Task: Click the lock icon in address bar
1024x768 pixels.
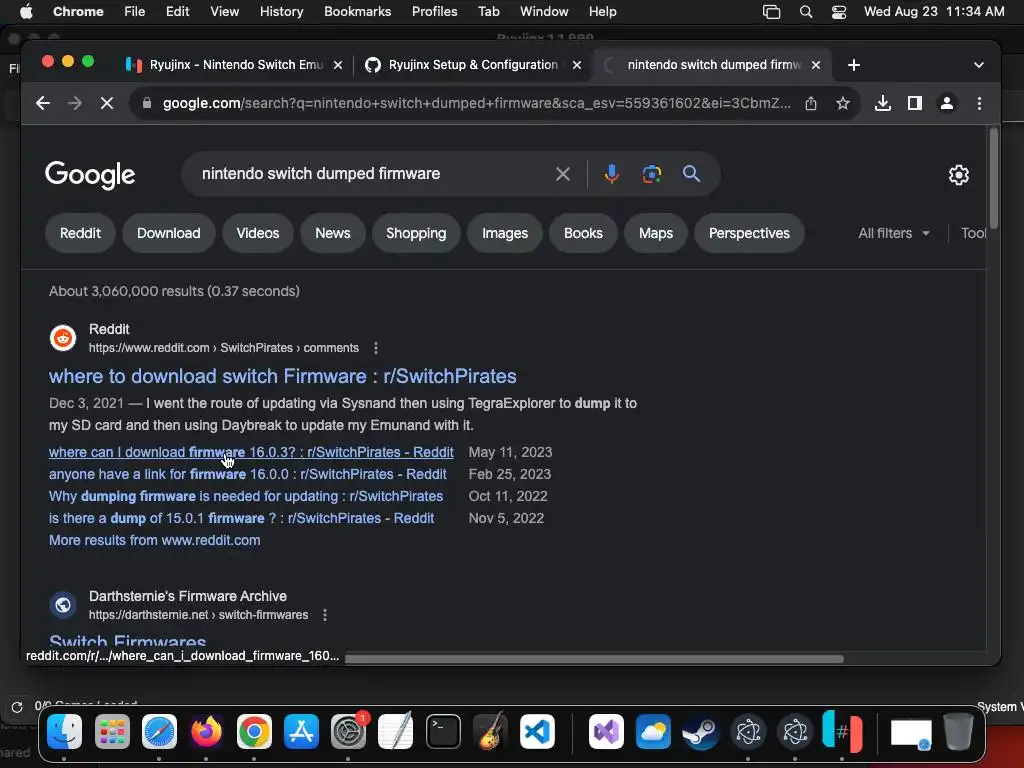Action: pos(147,103)
